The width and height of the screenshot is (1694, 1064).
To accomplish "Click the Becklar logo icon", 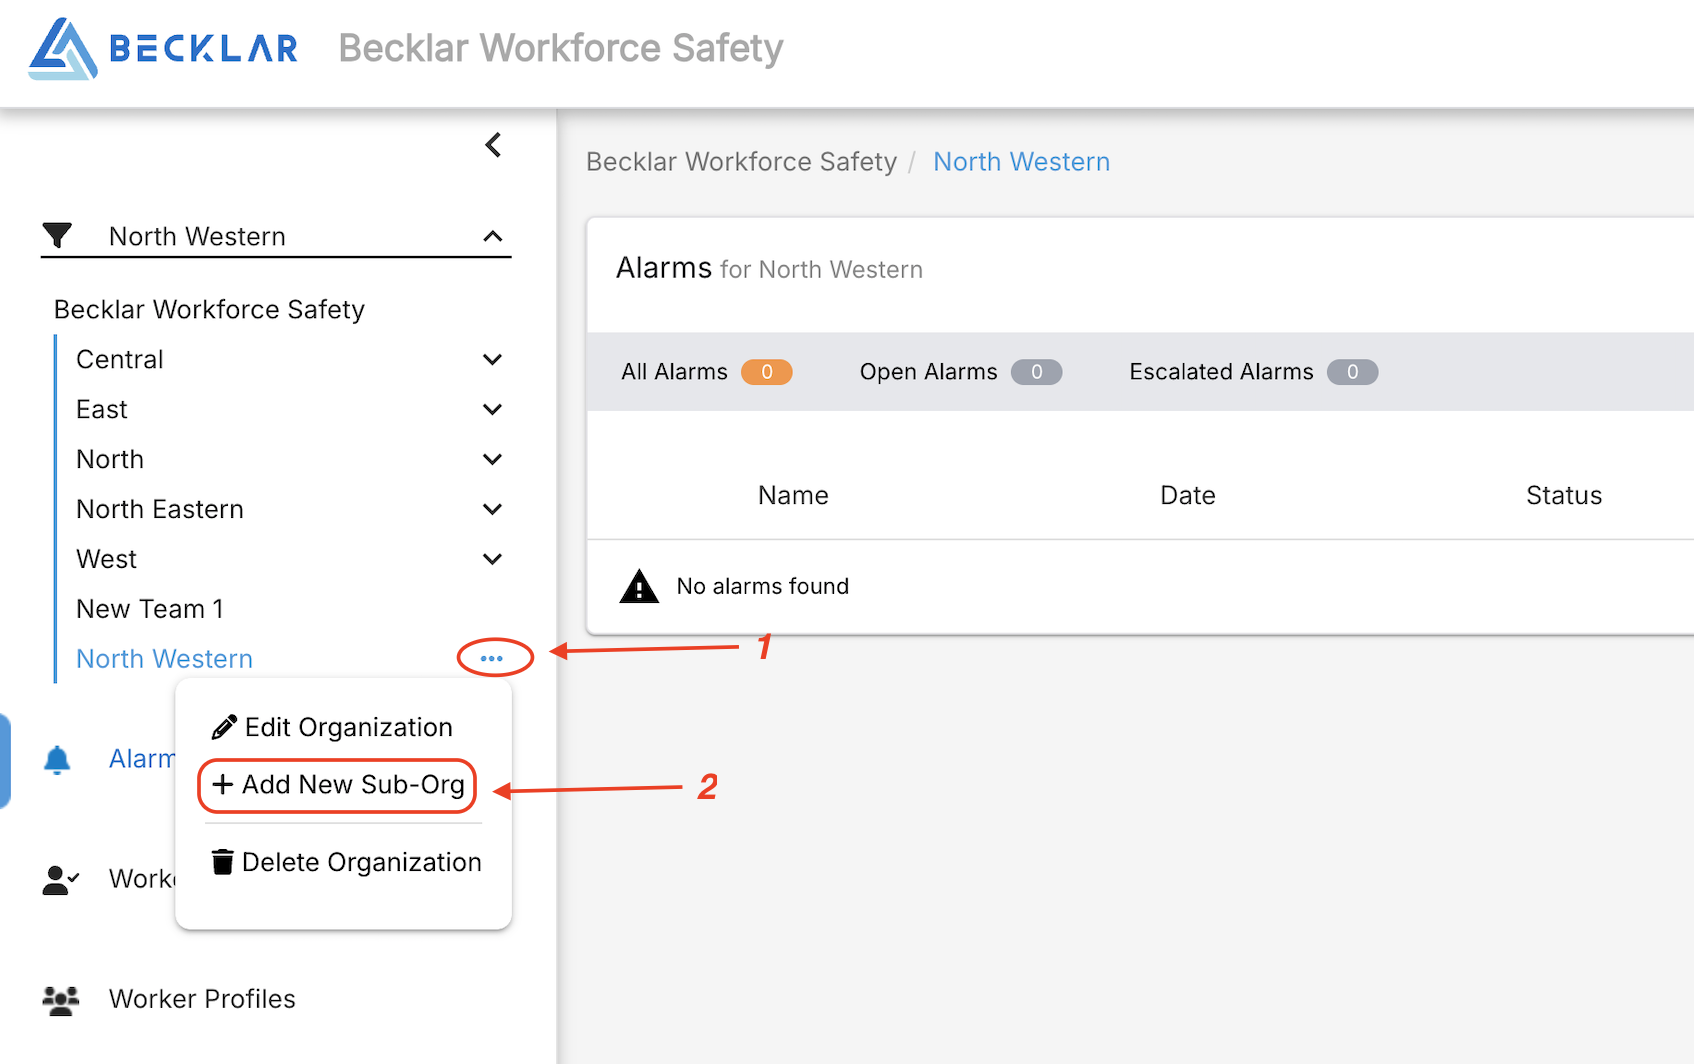I will point(63,48).
